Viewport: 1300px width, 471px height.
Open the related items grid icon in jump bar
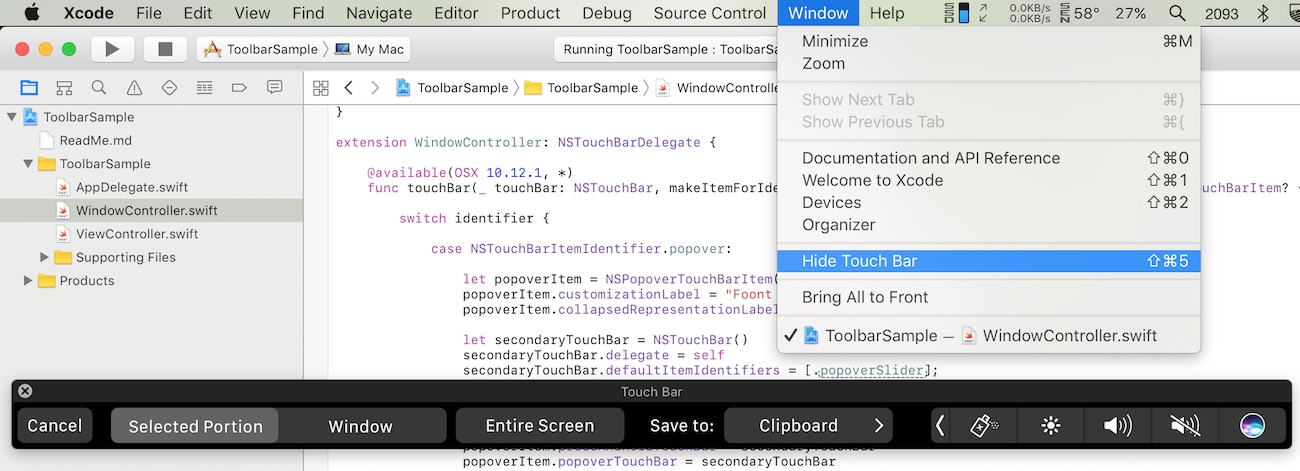pos(320,88)
